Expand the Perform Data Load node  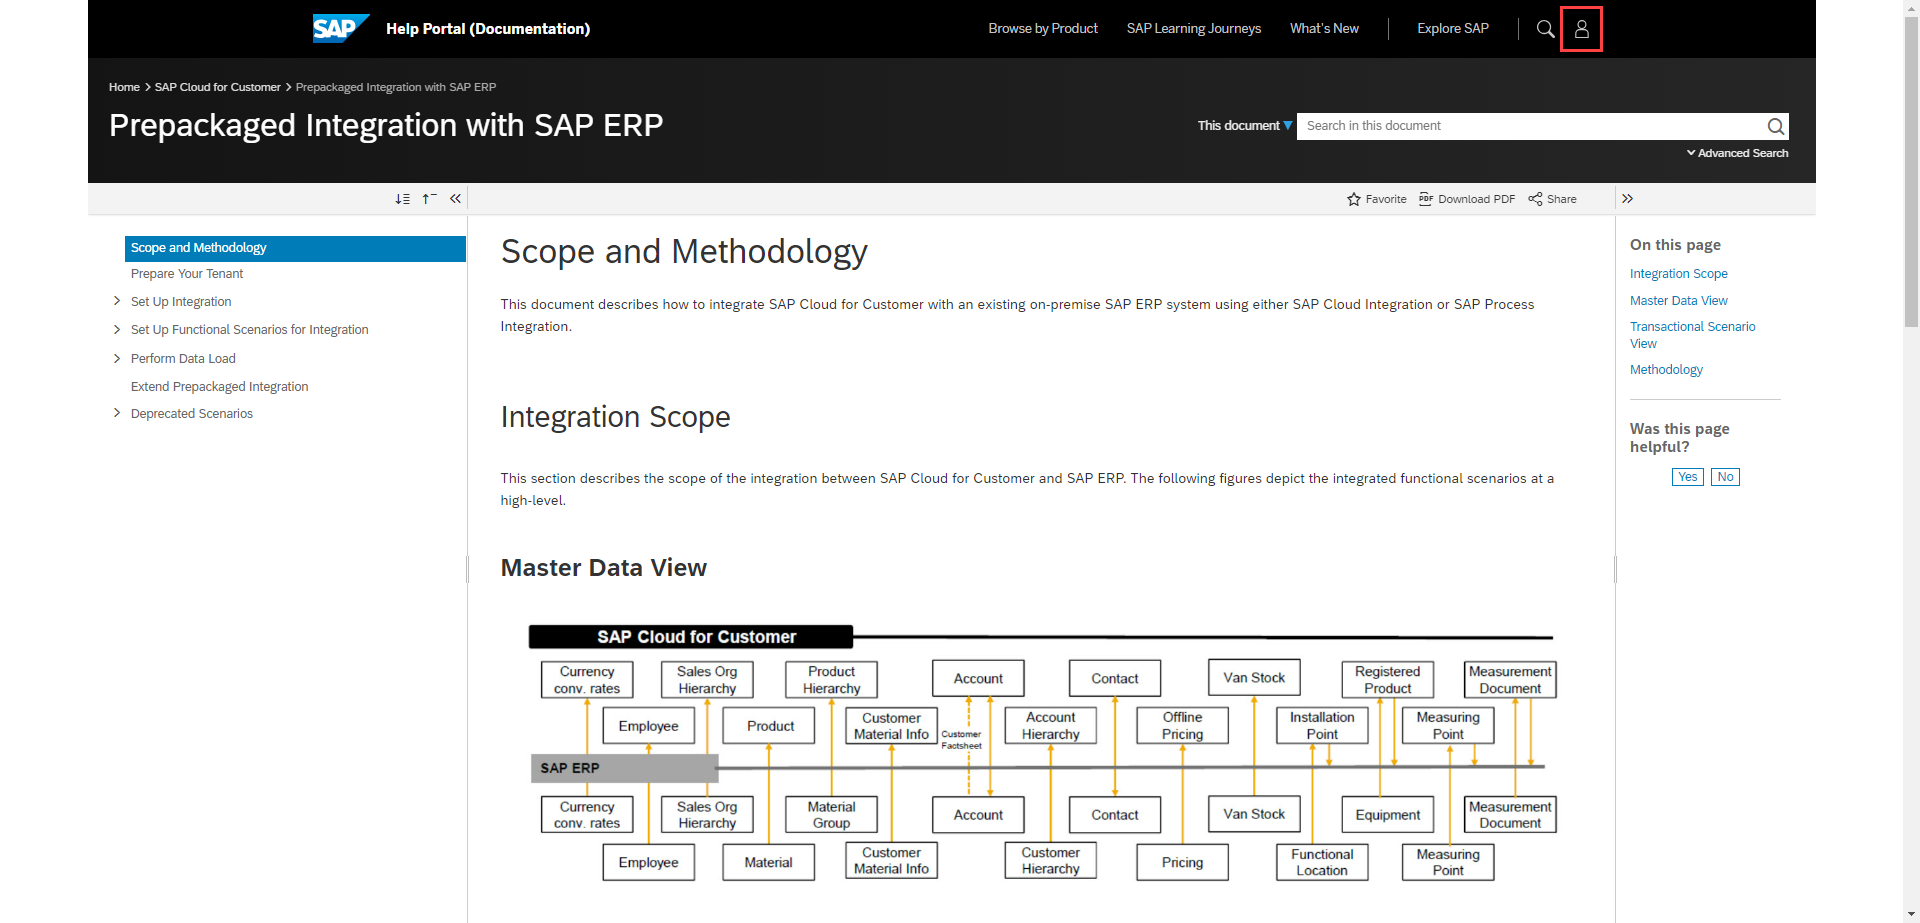click(117, 358)
